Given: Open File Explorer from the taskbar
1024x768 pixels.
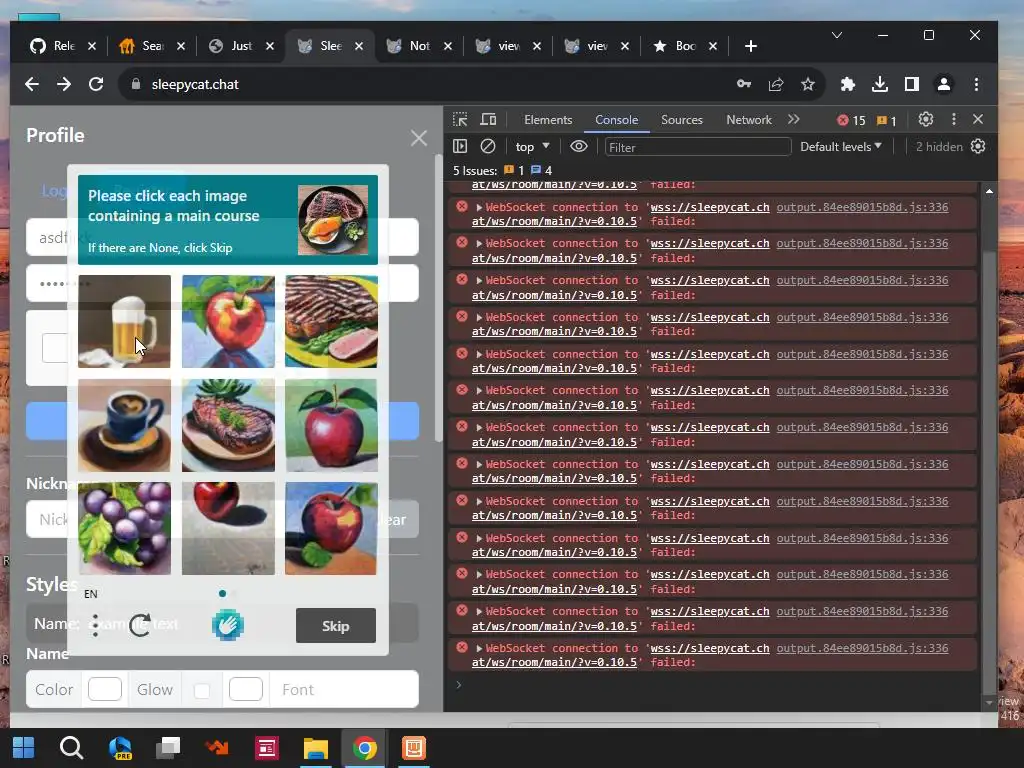Looking at the screenshot, I should 315,748.
